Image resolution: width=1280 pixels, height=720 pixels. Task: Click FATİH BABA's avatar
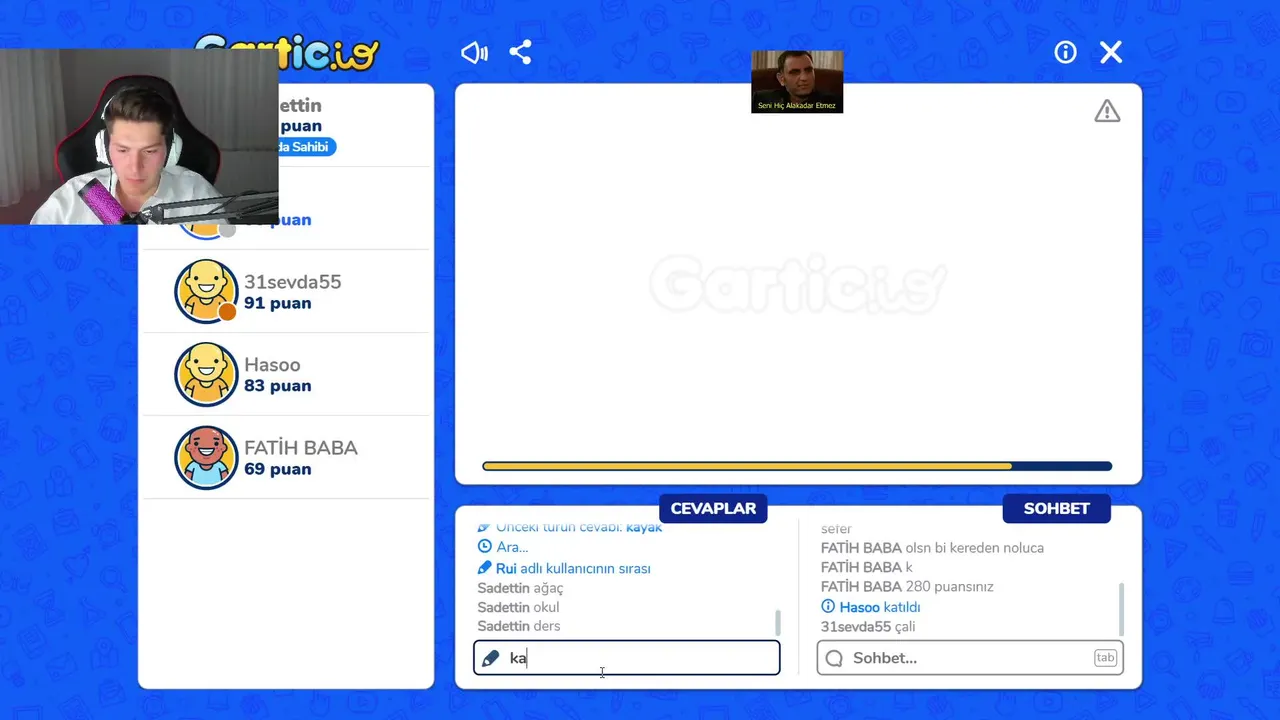(x=206, y=457)
